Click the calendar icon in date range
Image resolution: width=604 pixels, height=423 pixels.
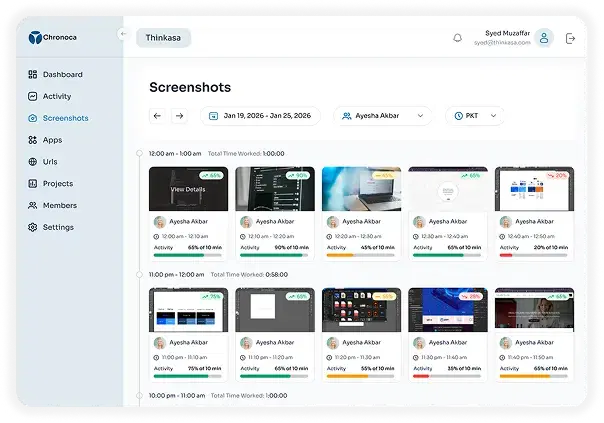[x=213, y=116]
